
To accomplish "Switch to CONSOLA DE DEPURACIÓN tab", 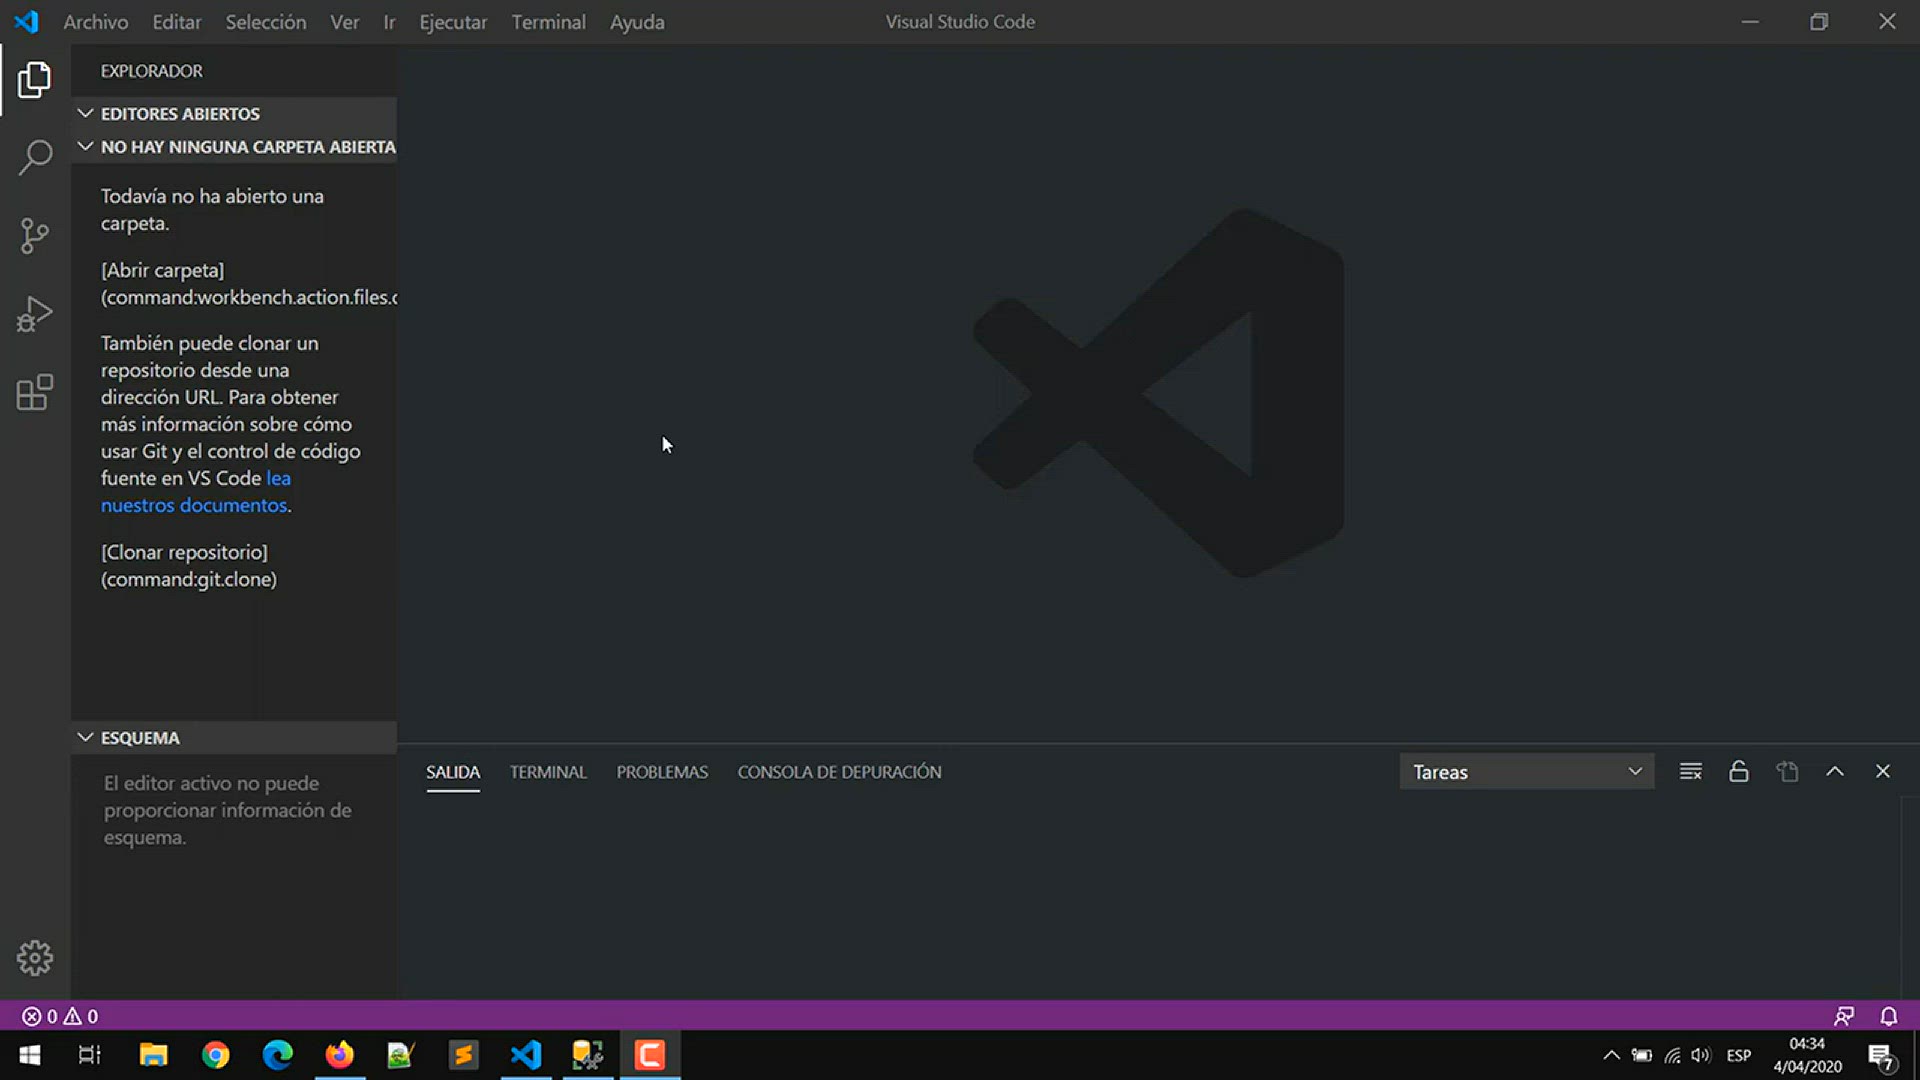I will 840,772.
